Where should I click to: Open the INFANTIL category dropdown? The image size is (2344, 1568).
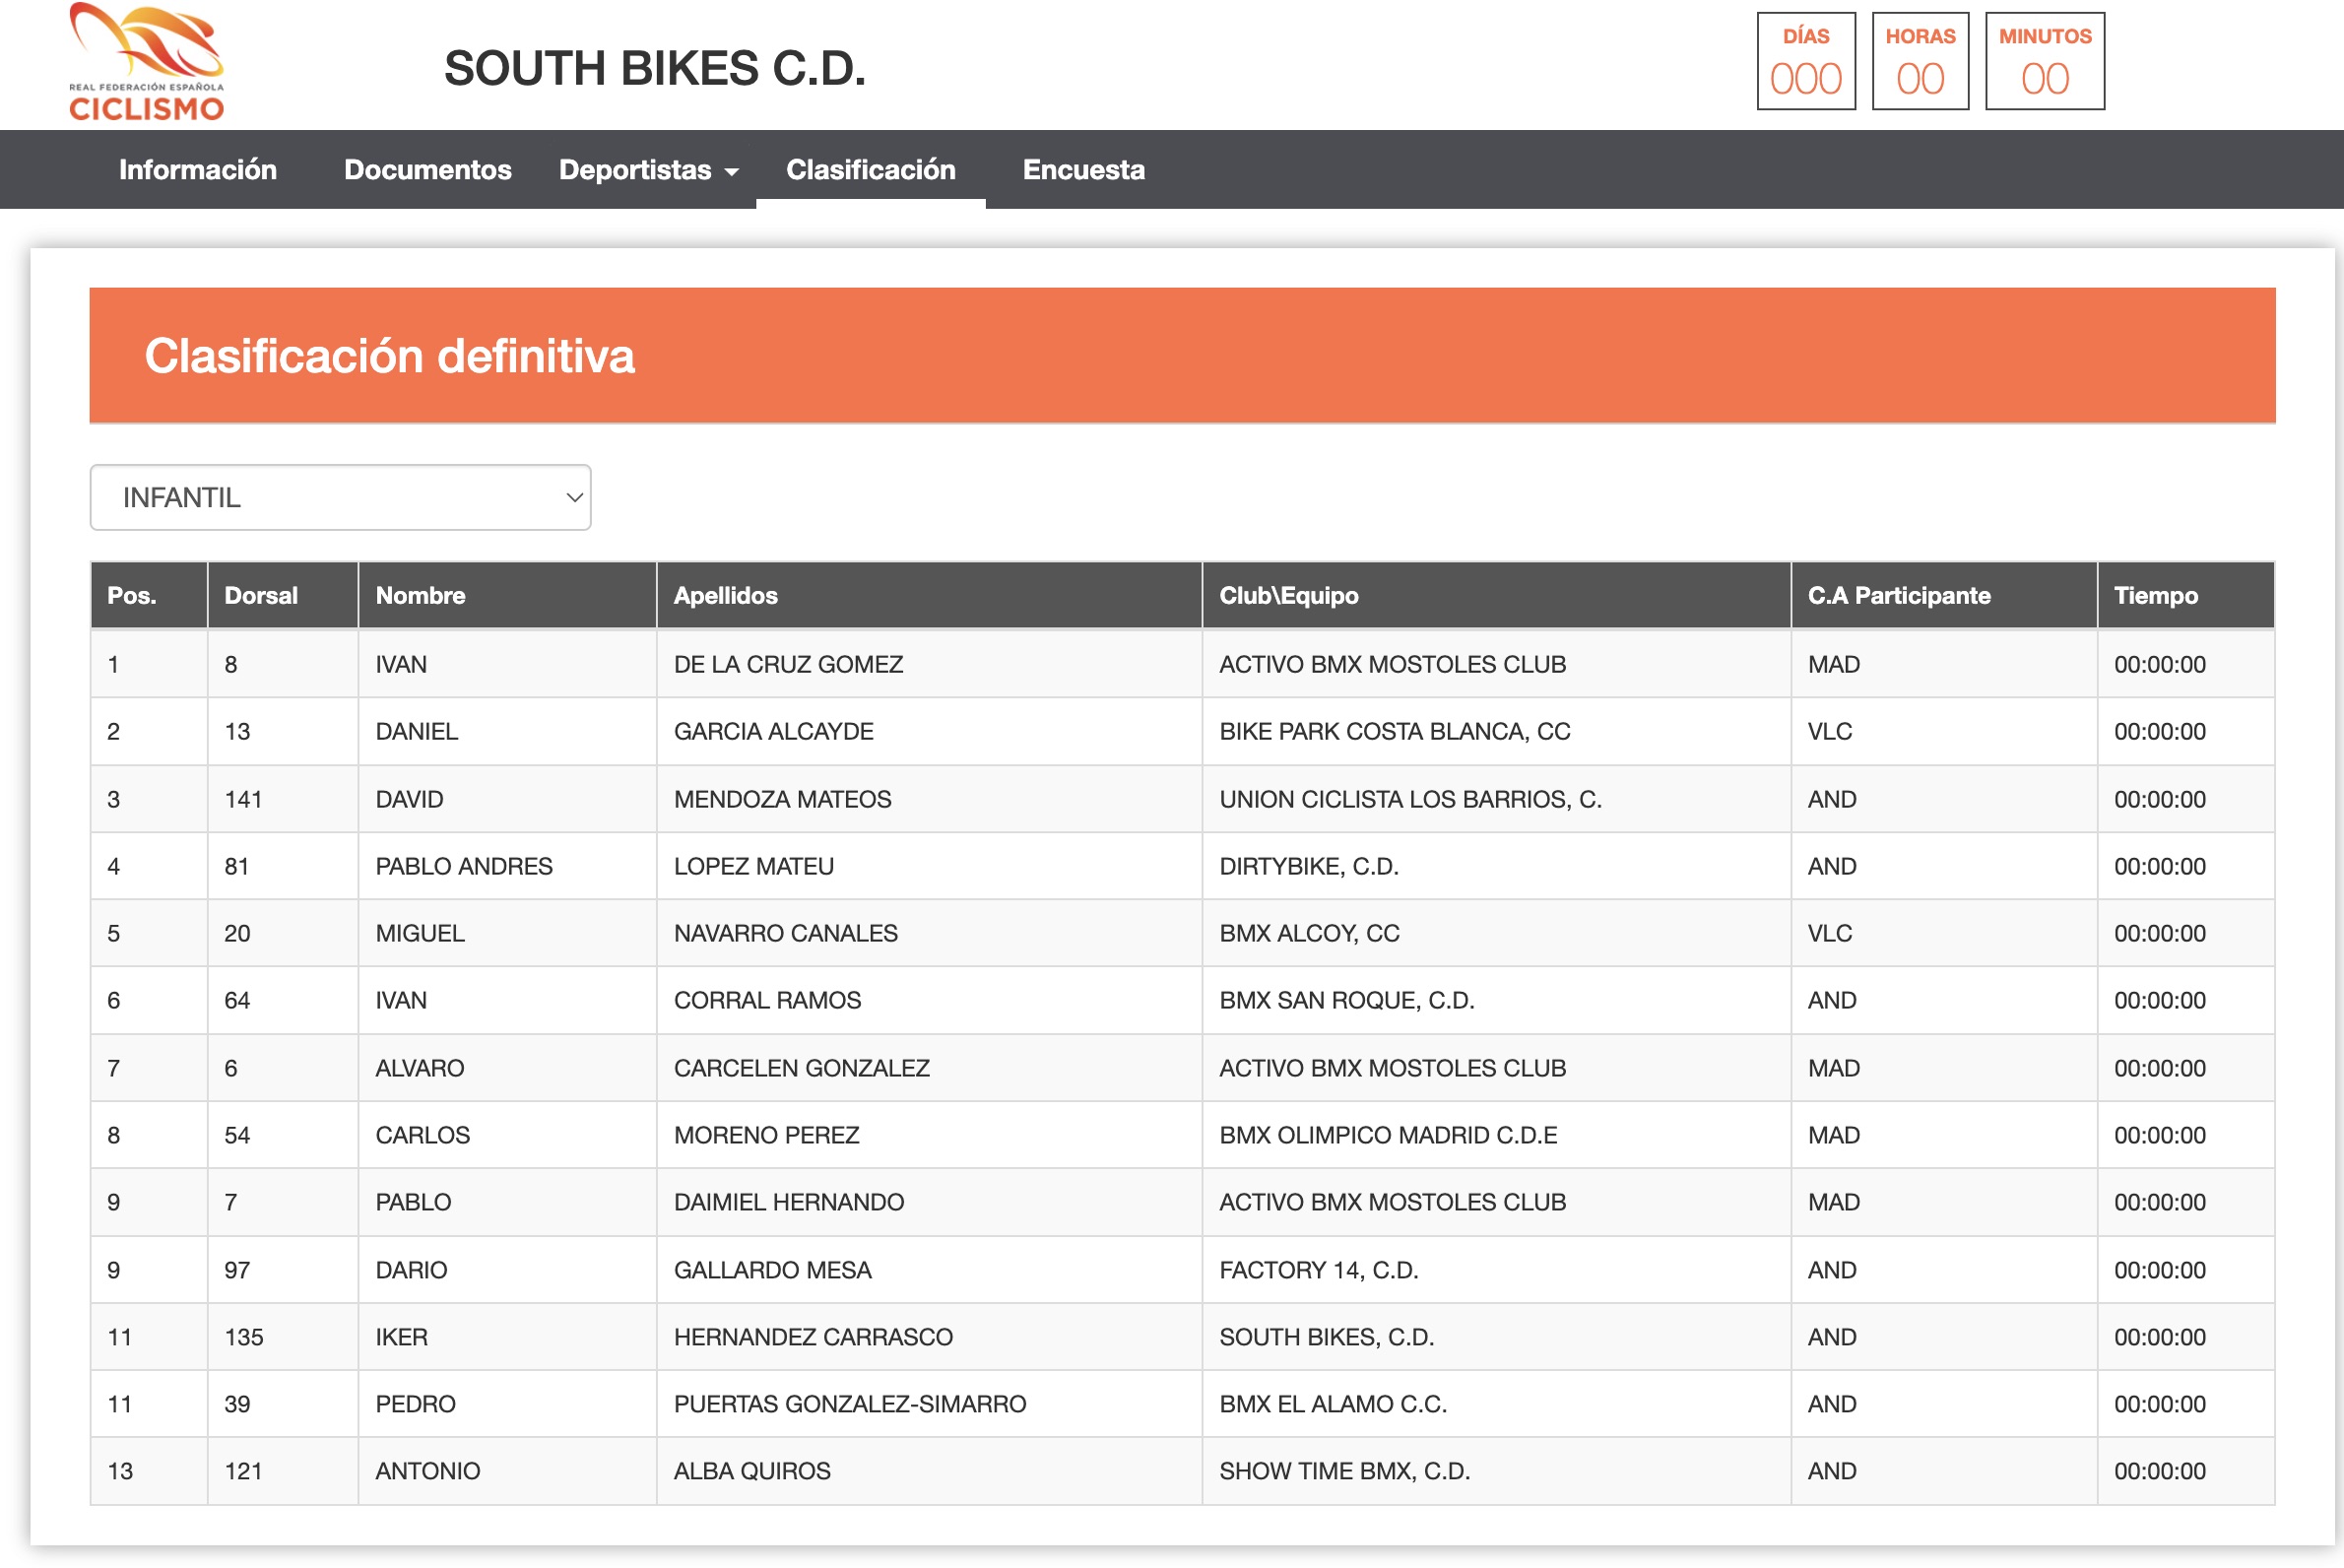pos(340,497)
